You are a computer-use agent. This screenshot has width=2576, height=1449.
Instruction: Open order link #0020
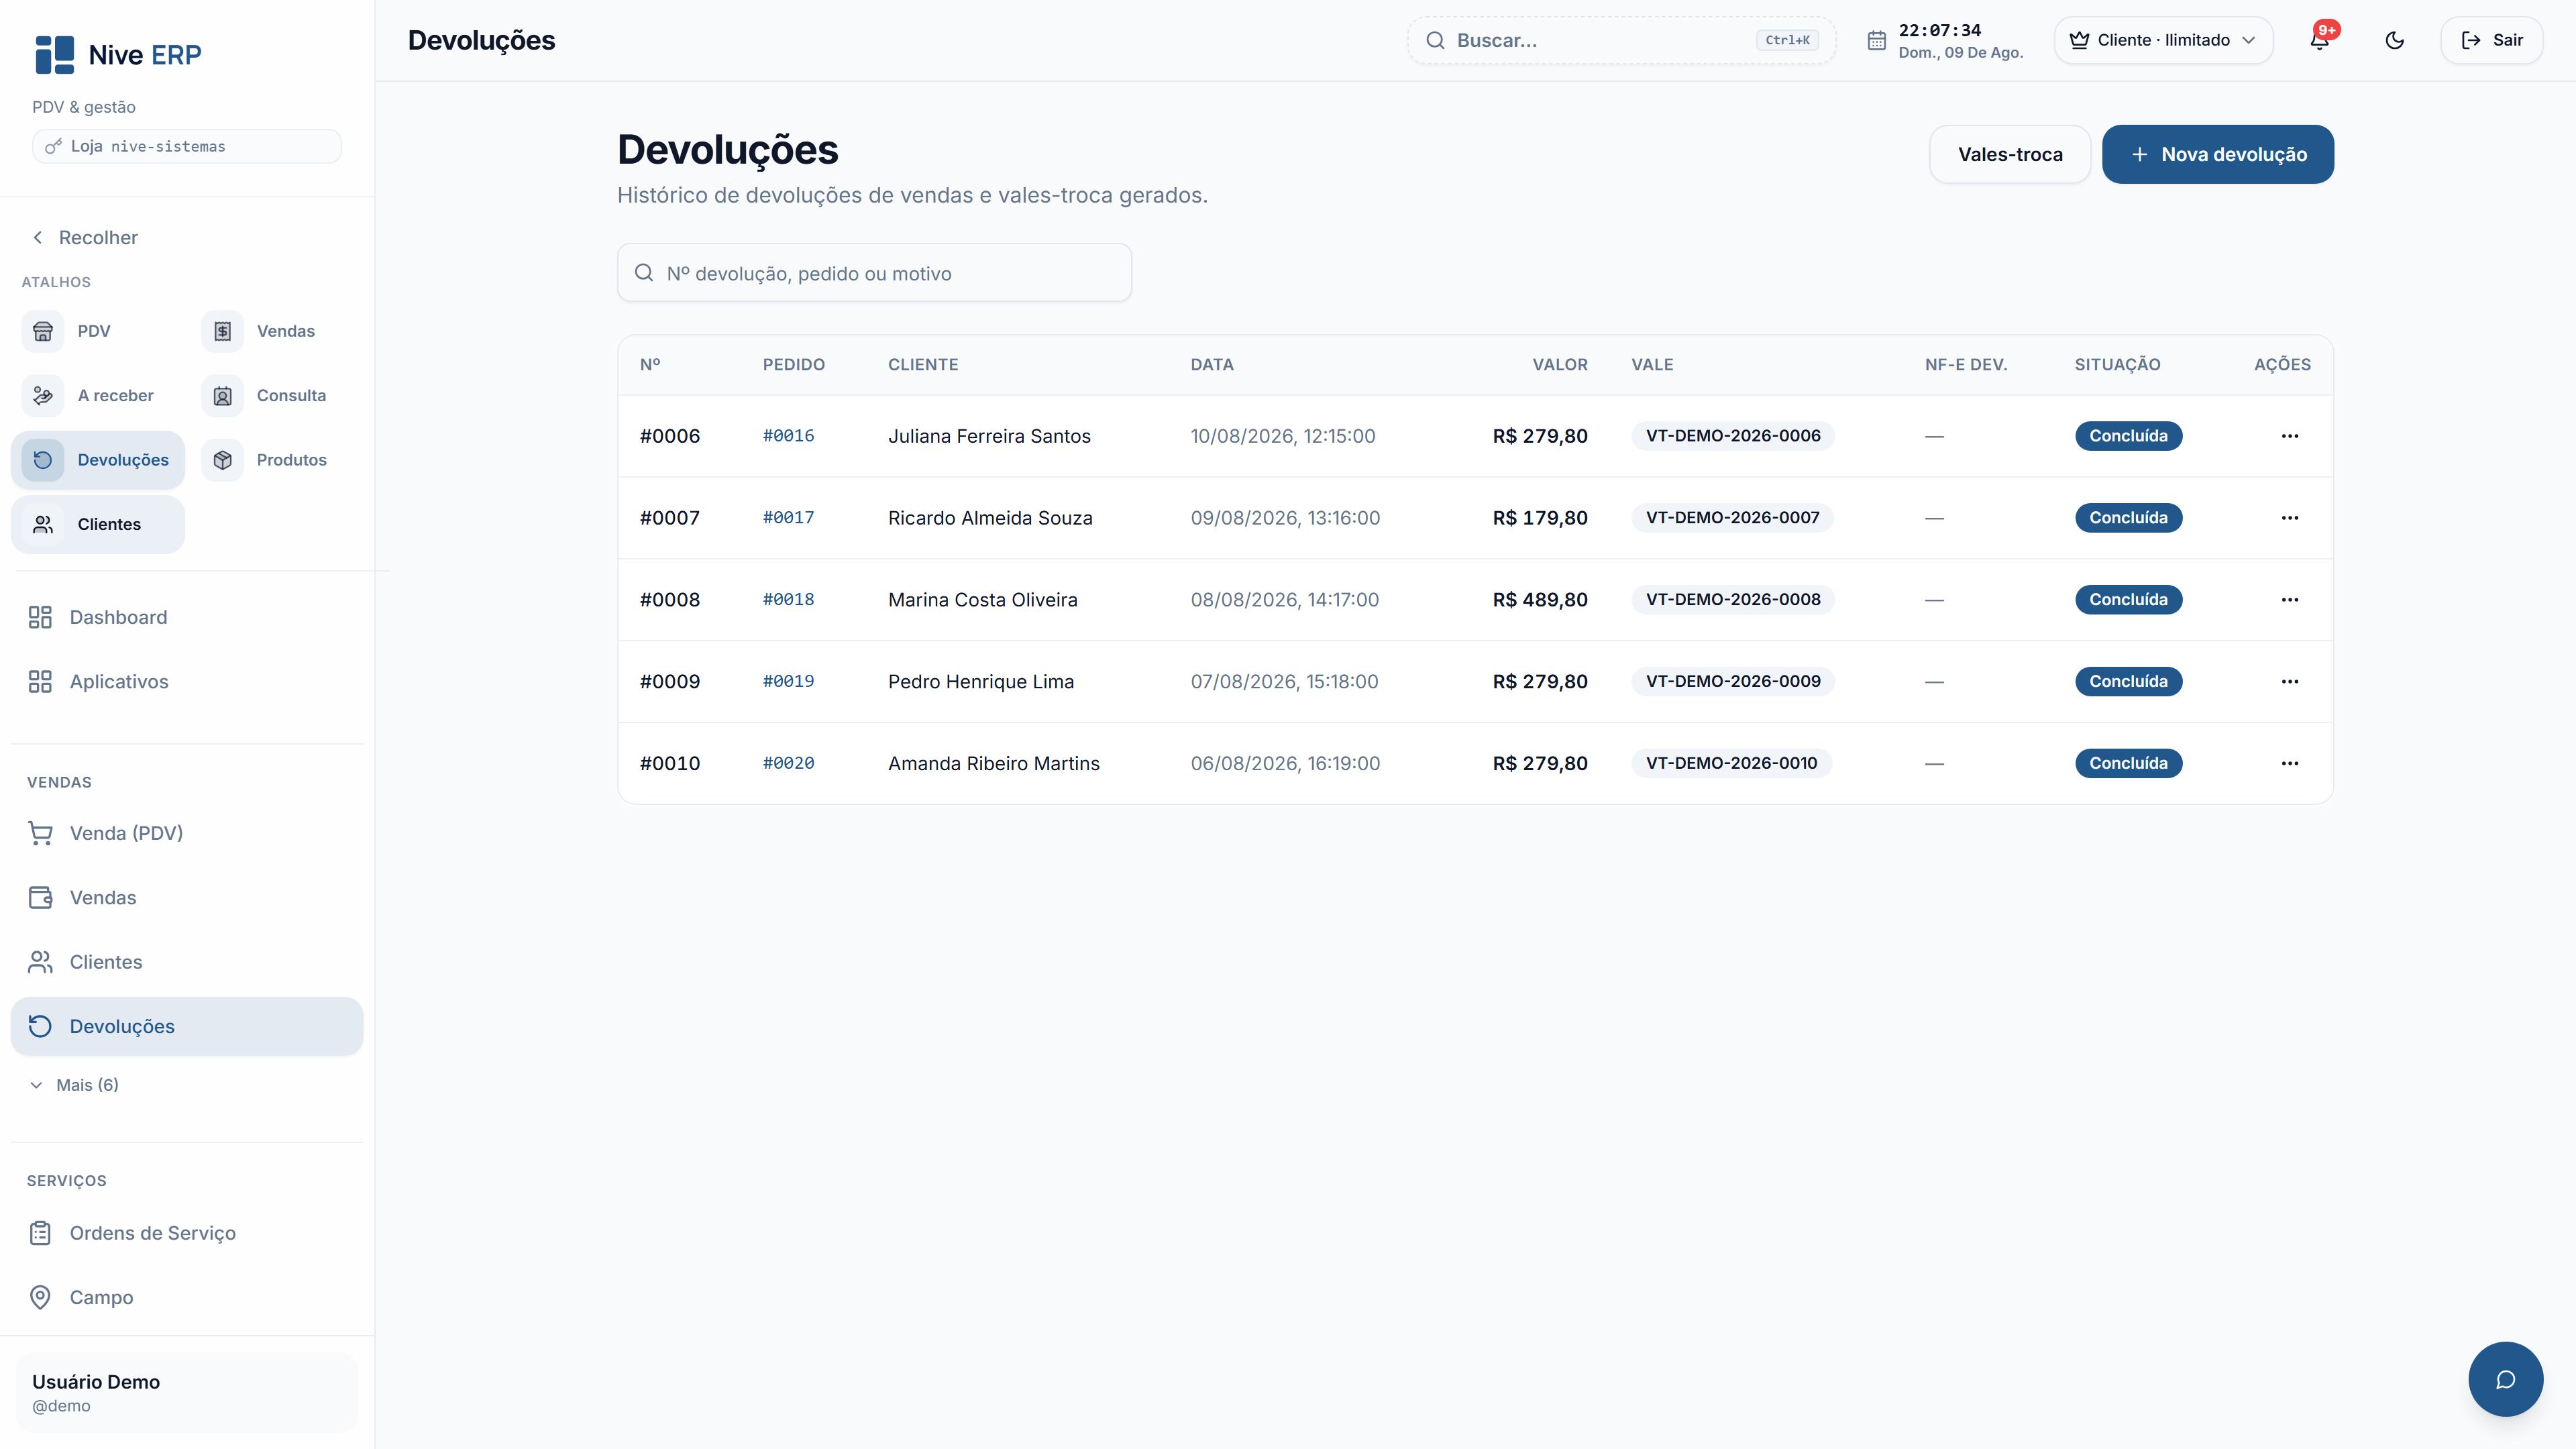(x=788, y=763)
